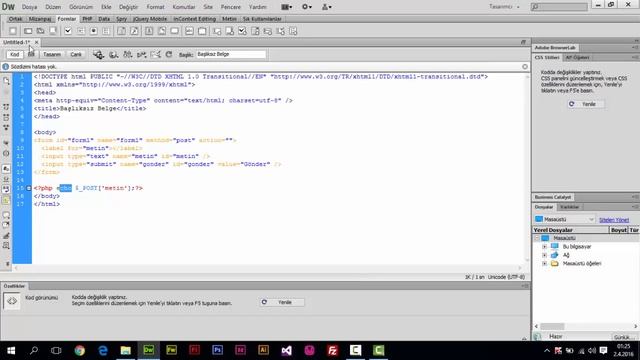Viewport: 640px width, 360px height.
Task: Open the Business Catalyst panel
Action: click(553, 197)
